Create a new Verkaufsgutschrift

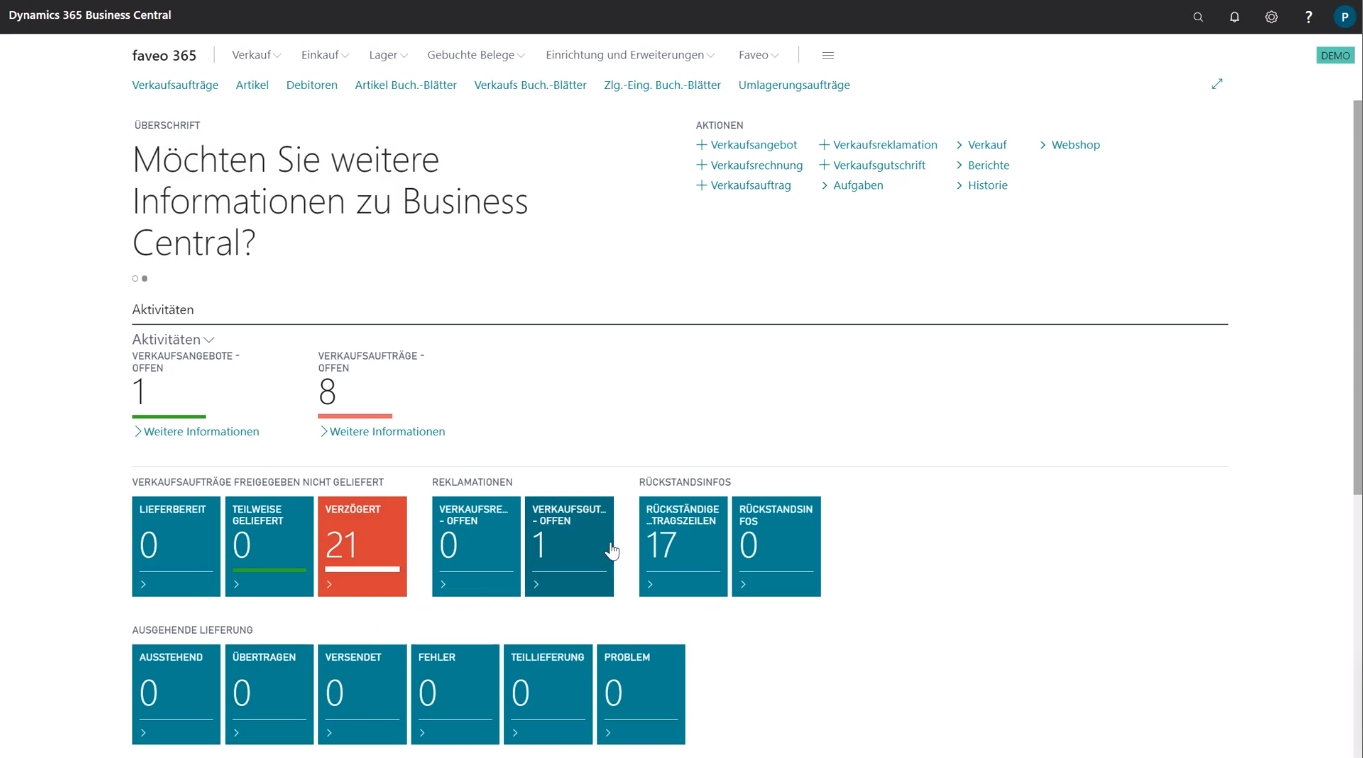[872, 165]
